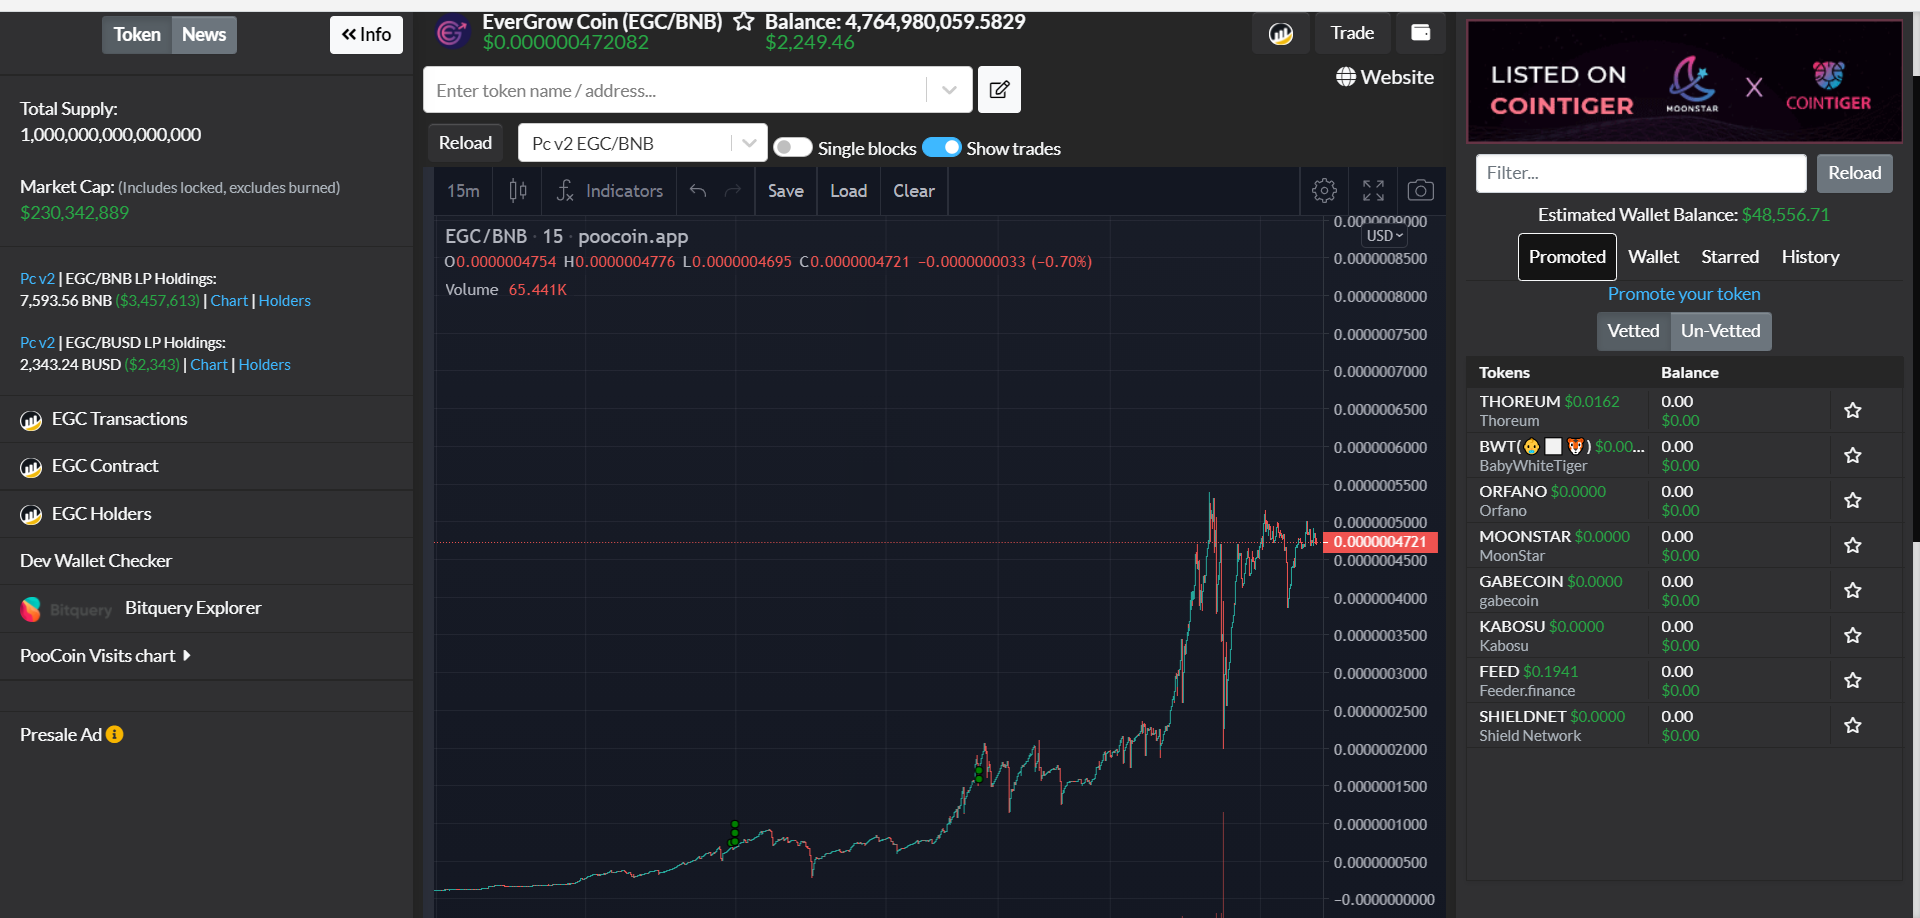Open the EGC/BUSD LP Holders link
The height and width of the screenshot is (918, 1920).
(x=264, y=365)
